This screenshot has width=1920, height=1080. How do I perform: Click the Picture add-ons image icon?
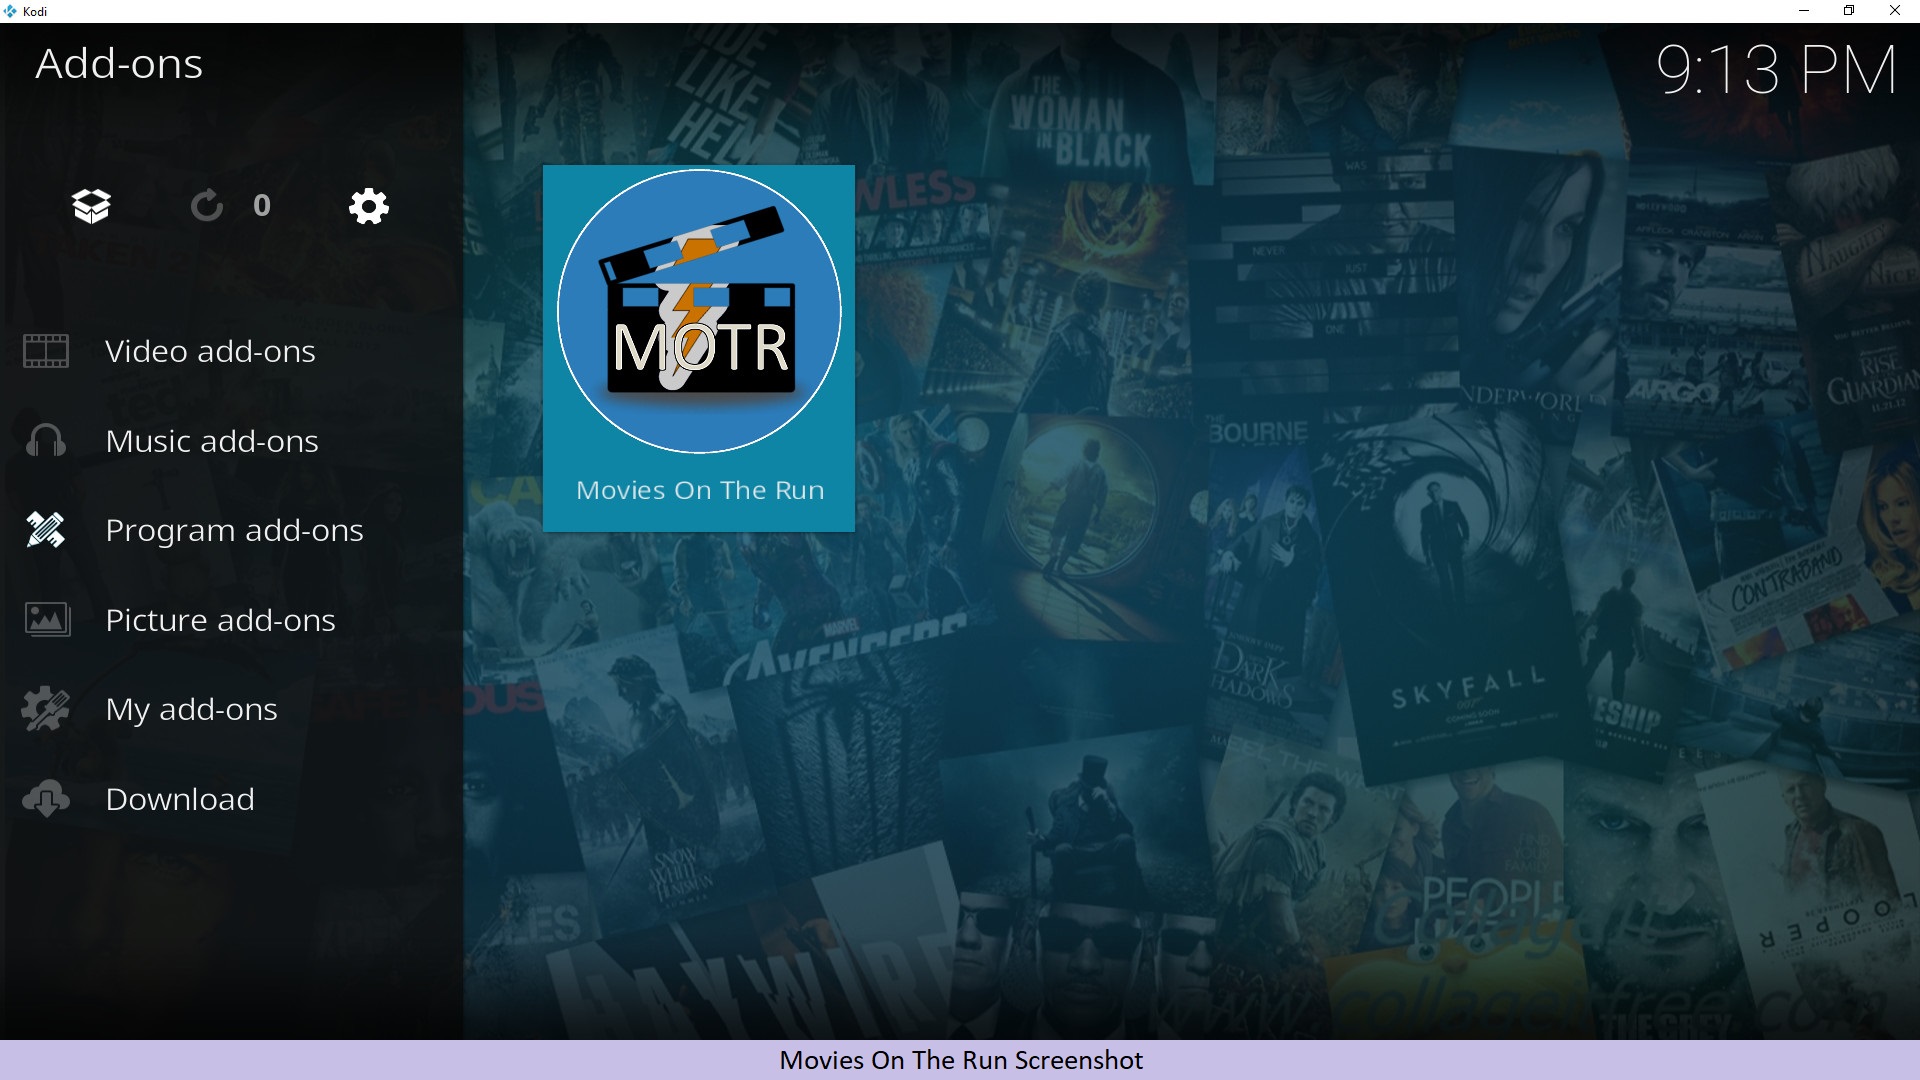[46, 620]
